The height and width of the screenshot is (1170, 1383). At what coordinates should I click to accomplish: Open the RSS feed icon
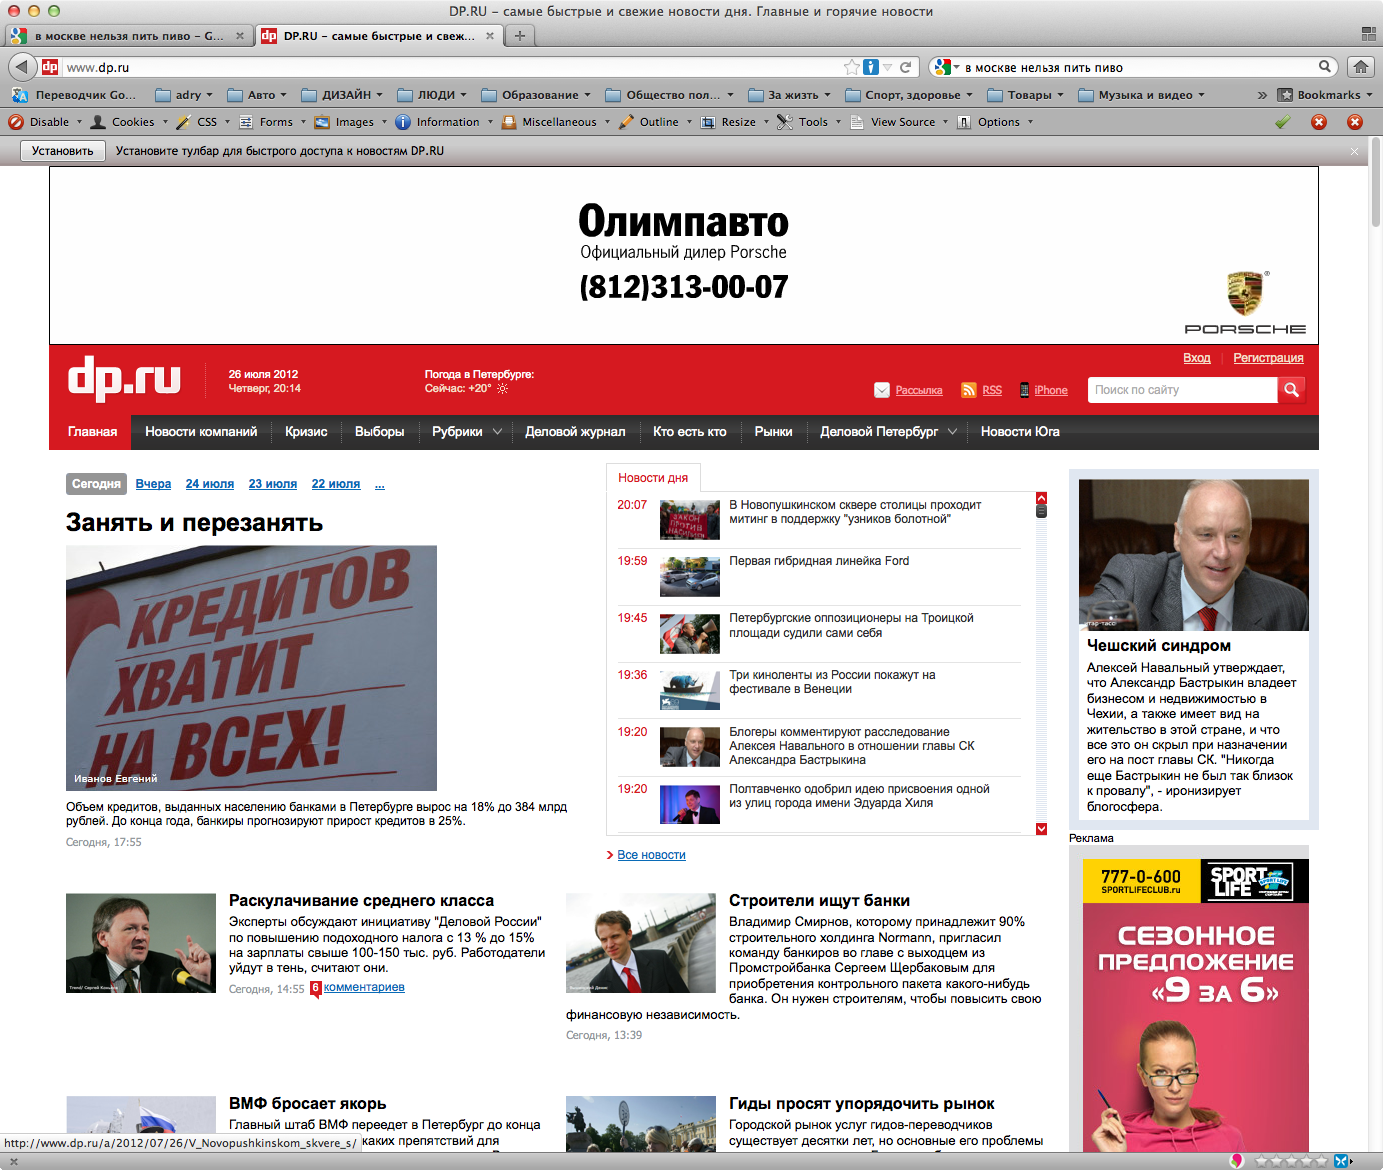point(968,390)
